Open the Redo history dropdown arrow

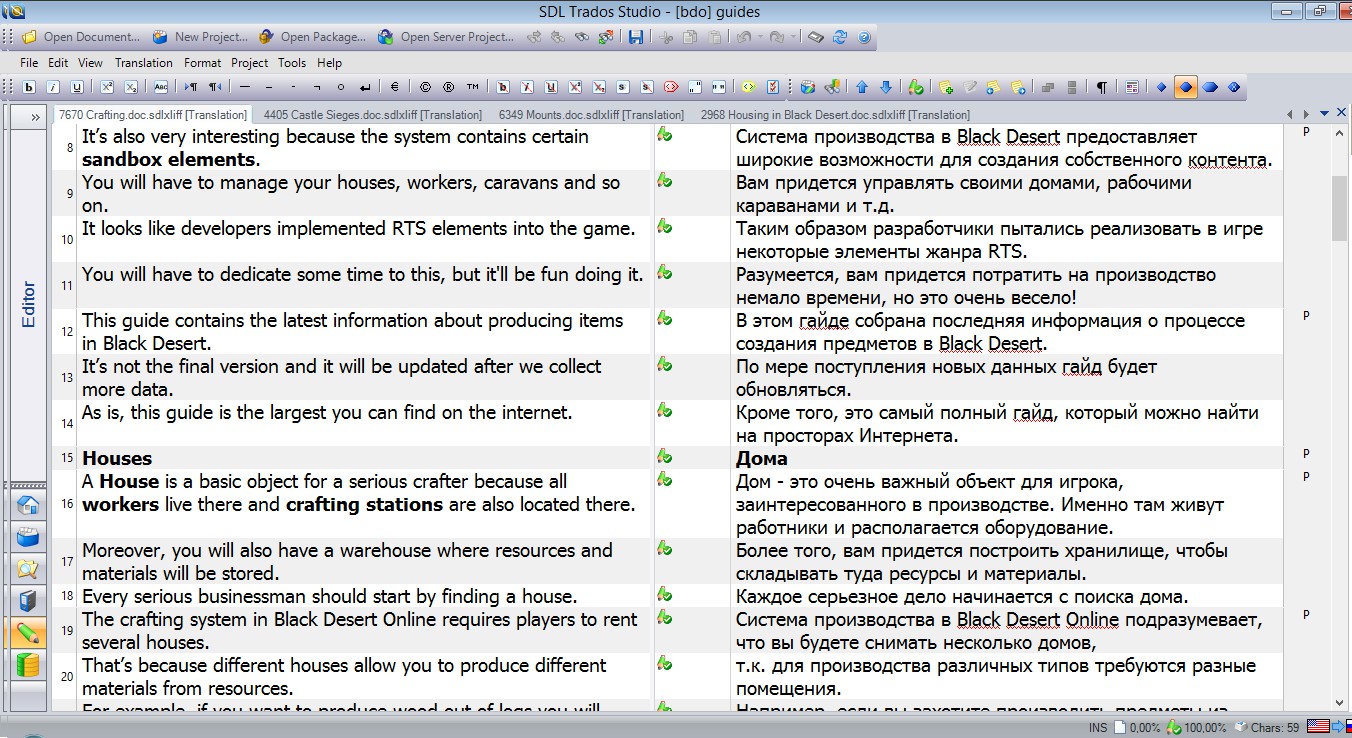tap(794, 37)
